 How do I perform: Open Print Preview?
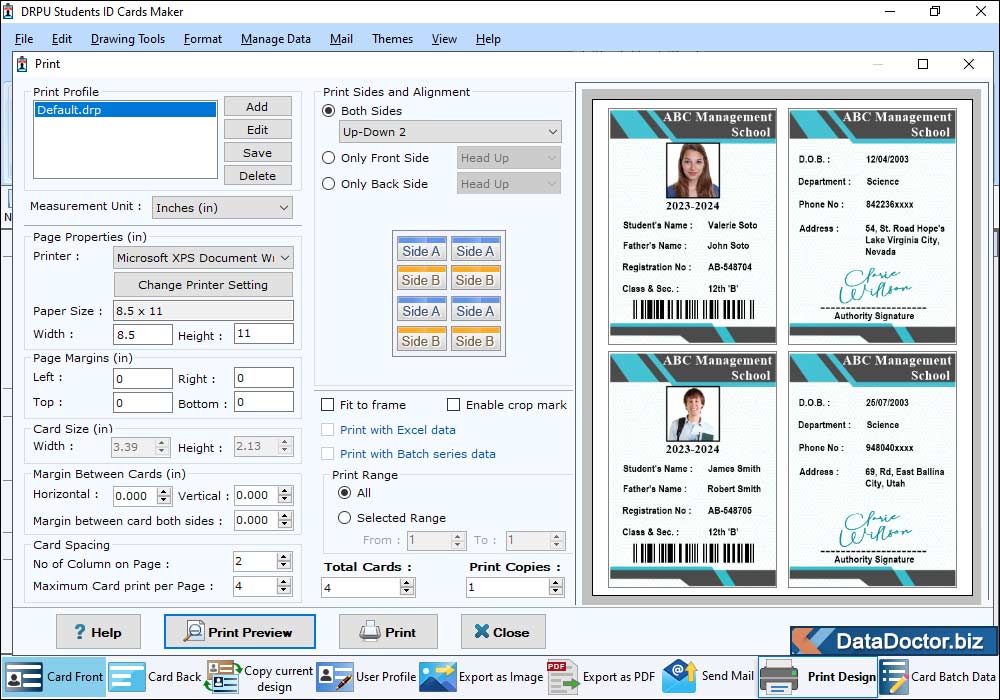(x=240, y=632)
